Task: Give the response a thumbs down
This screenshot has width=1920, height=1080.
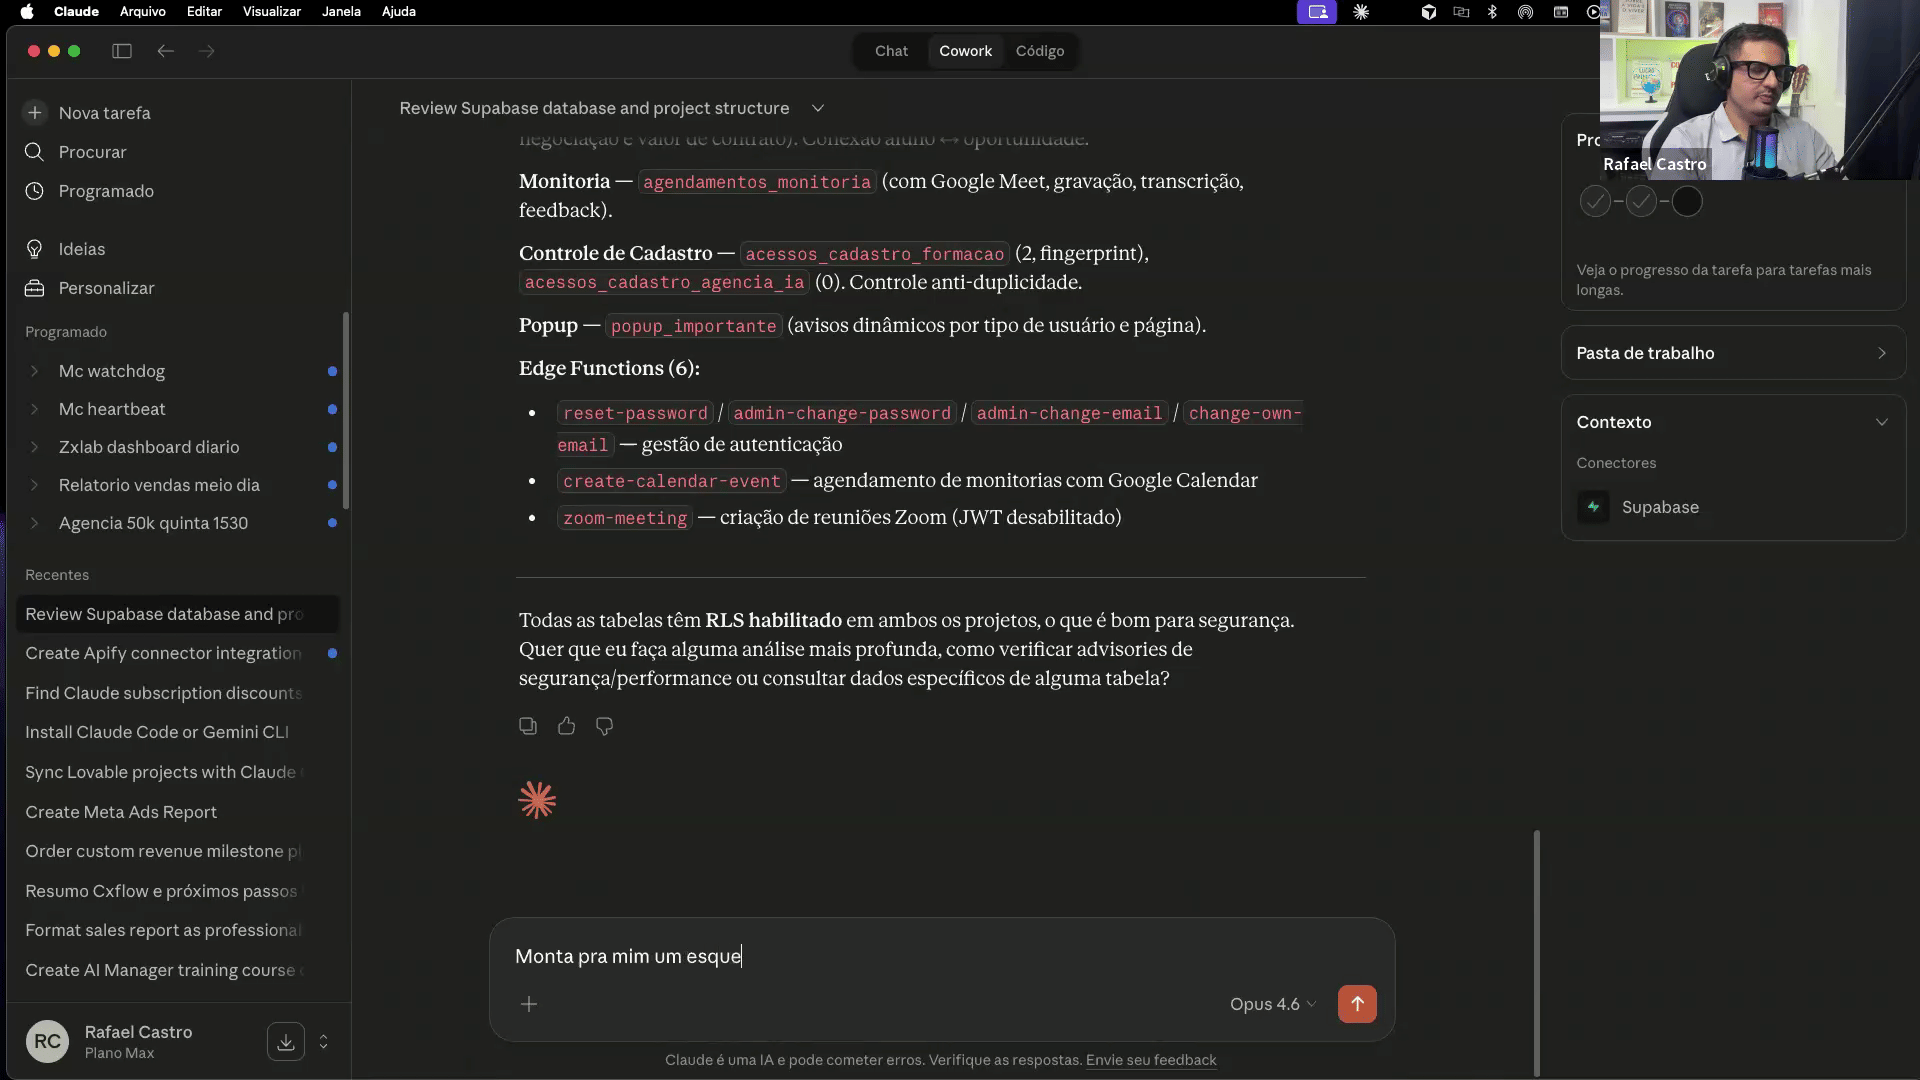Action: tap(604, 726)
